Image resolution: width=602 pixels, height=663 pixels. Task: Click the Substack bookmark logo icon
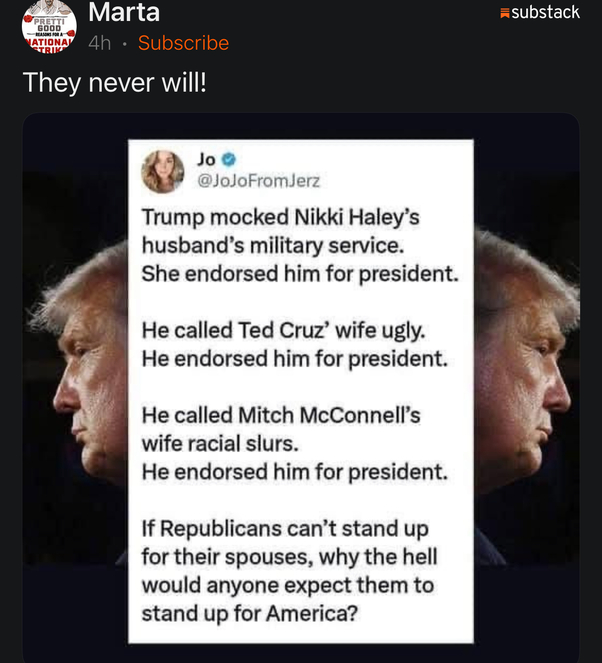pyautogui.click(x=505, y=13)
